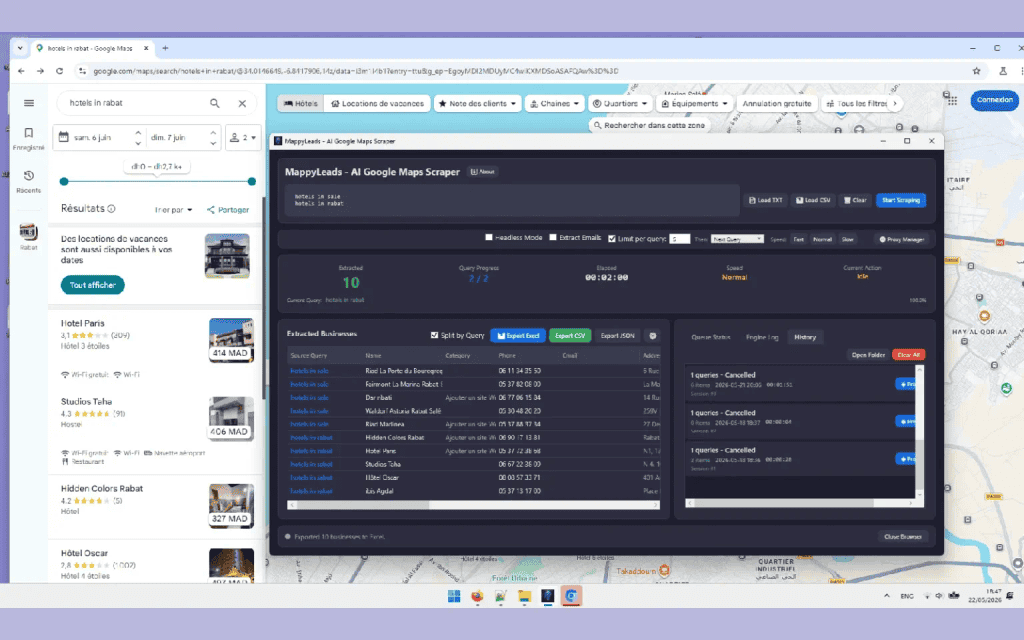Select the Google Maps browser tab
The height and width of the screenshot is (640, 1024).
90,48
